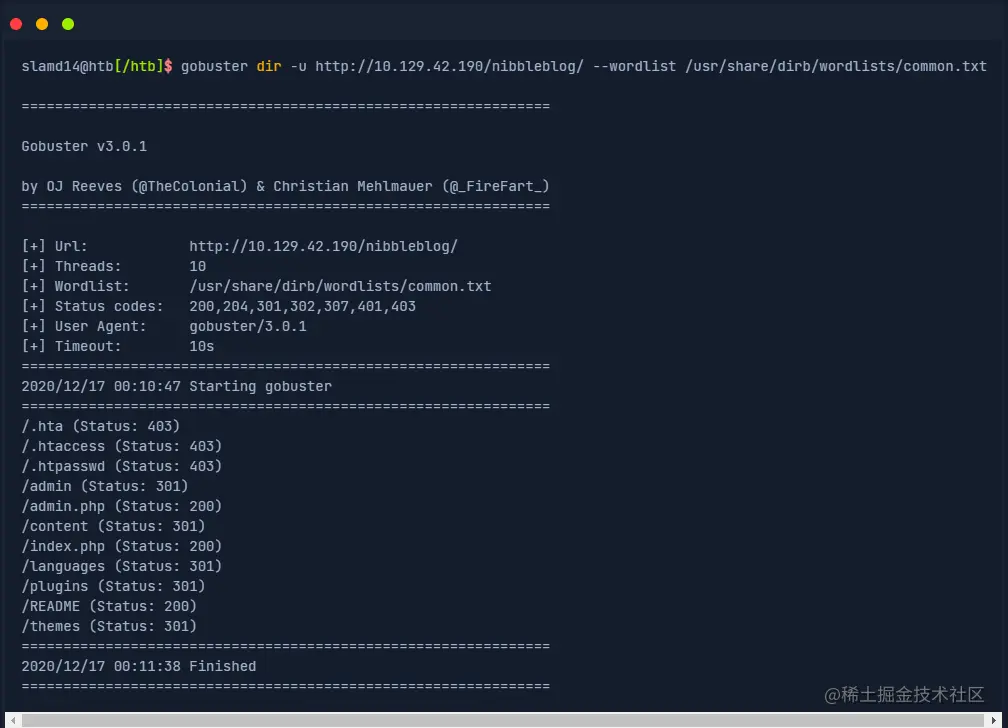
Task: Click the green maximize window dot
Action: (68, 24)
